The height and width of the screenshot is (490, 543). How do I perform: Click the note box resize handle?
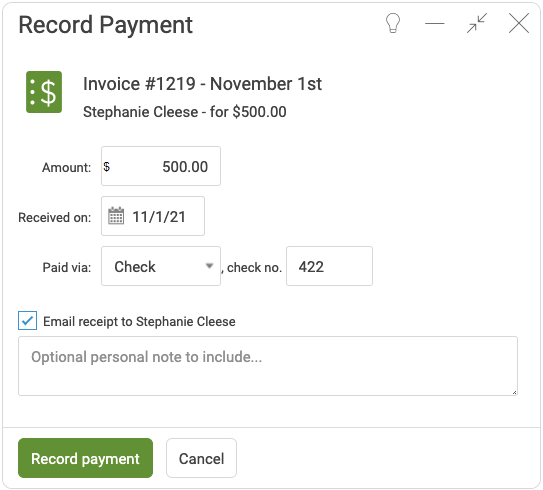(x=514, y=392)
